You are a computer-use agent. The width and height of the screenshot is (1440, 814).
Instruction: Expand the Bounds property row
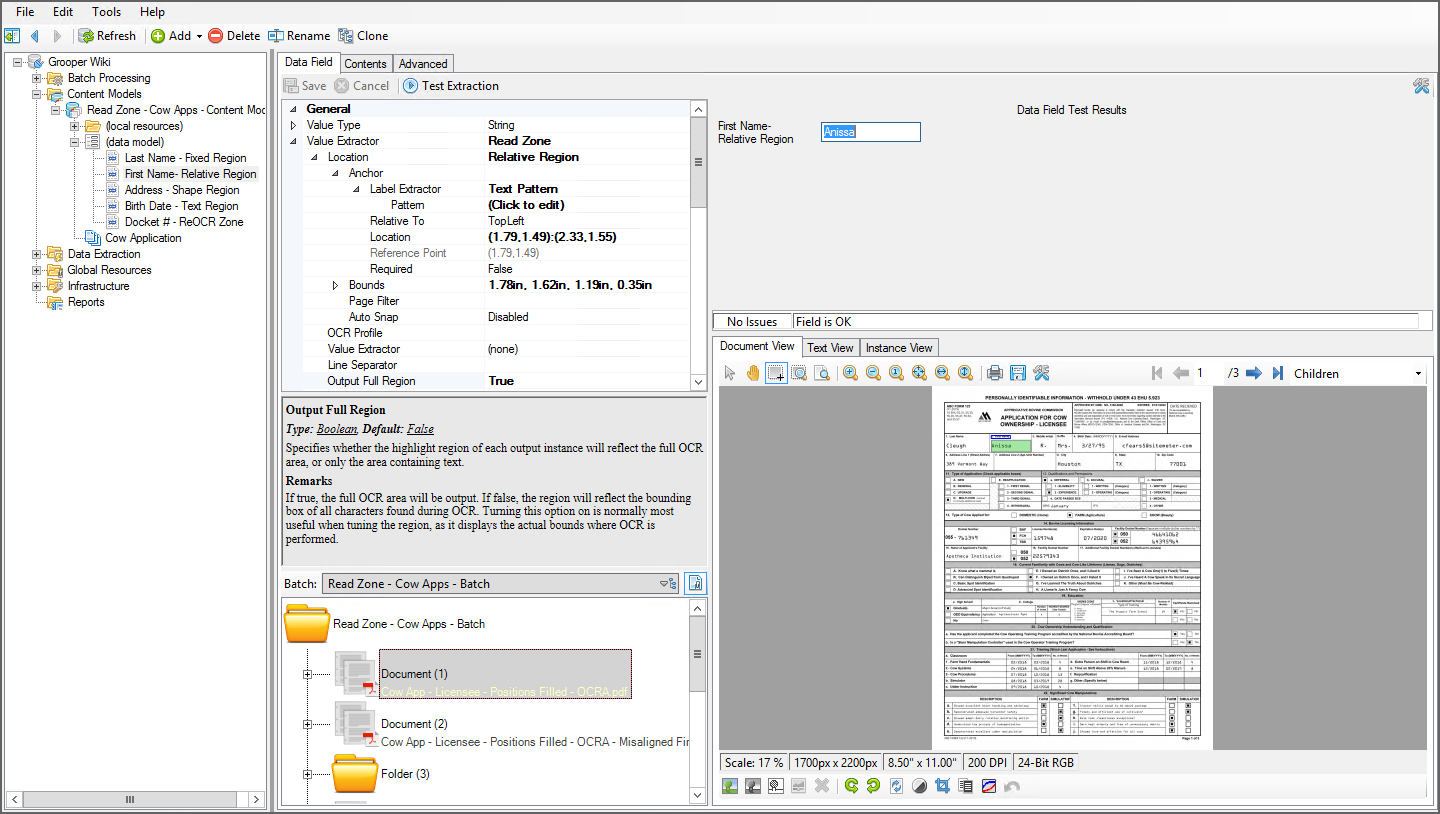point(336,285)
